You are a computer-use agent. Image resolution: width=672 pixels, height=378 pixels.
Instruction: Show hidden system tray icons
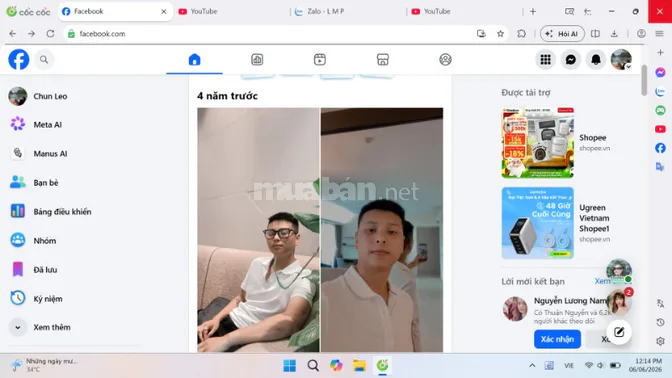coord(532,366)
